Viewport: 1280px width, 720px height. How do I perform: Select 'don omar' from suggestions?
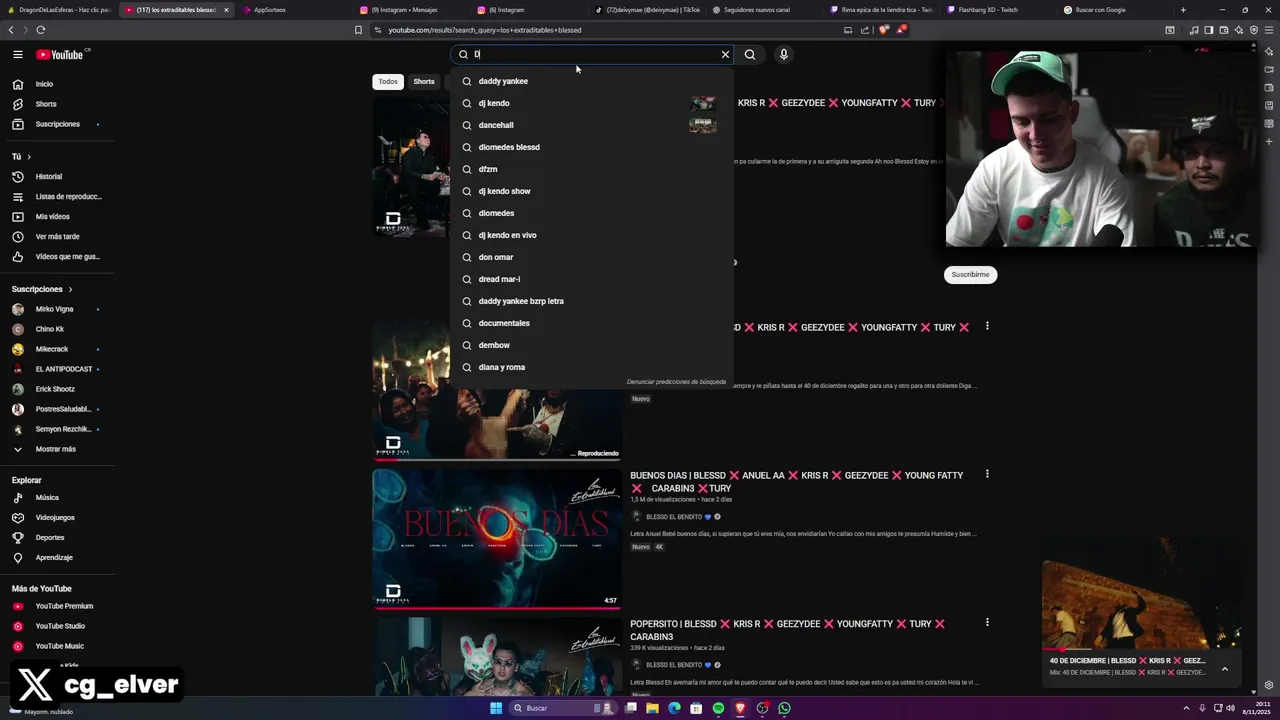tap(591, 257)
